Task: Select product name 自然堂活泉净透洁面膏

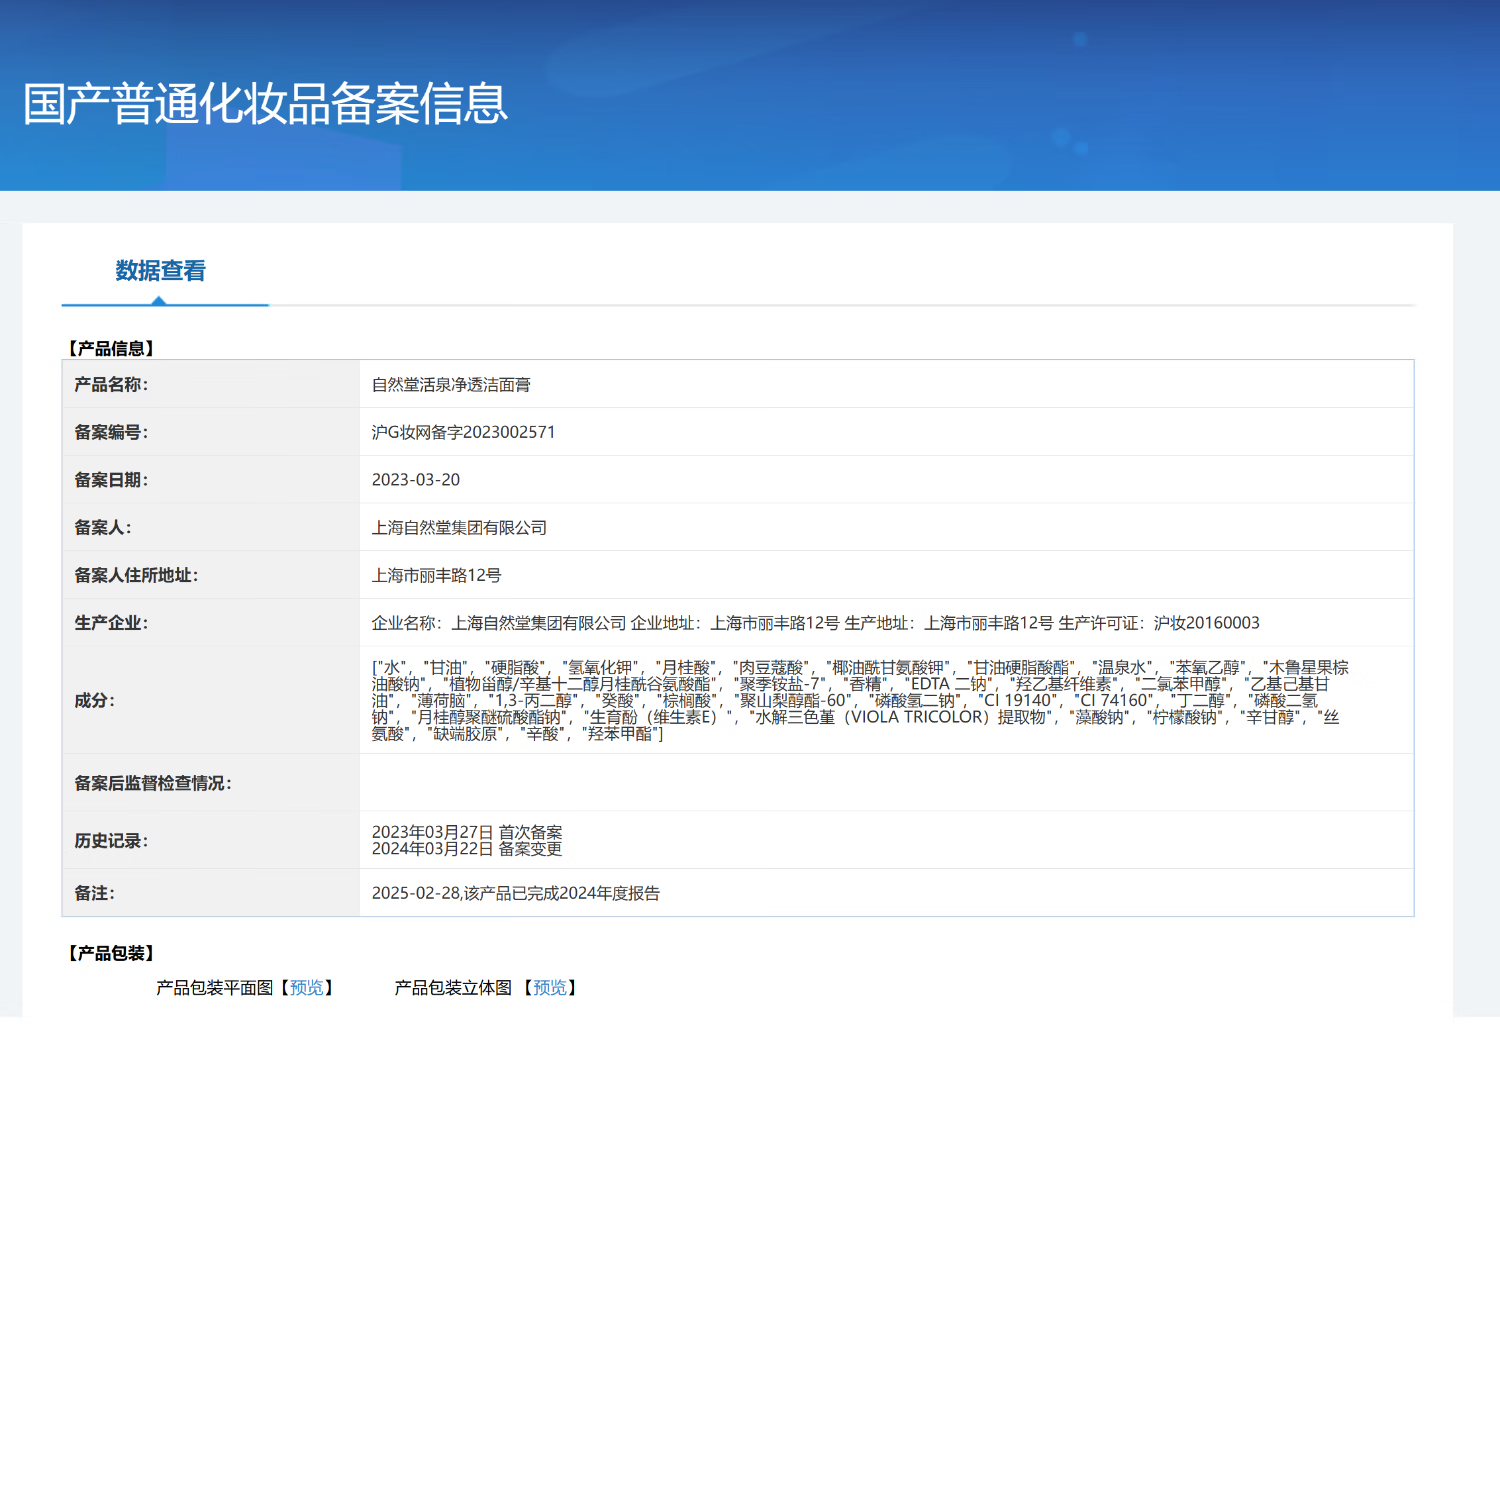Action: 451,385
